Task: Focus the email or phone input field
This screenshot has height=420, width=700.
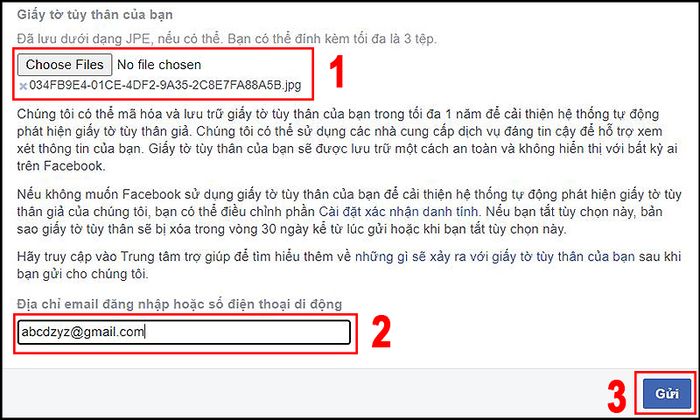Action: pos(184,332)
